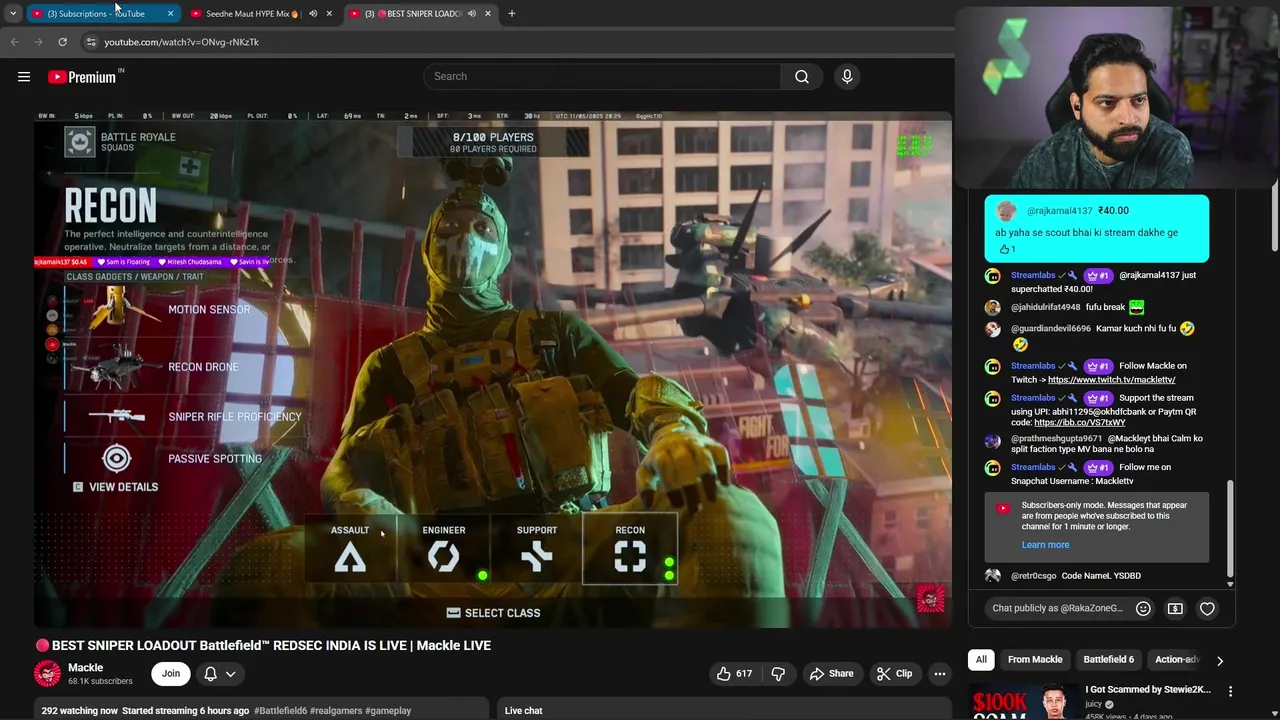Open the Mackle channel name link

tap(85, 667)
